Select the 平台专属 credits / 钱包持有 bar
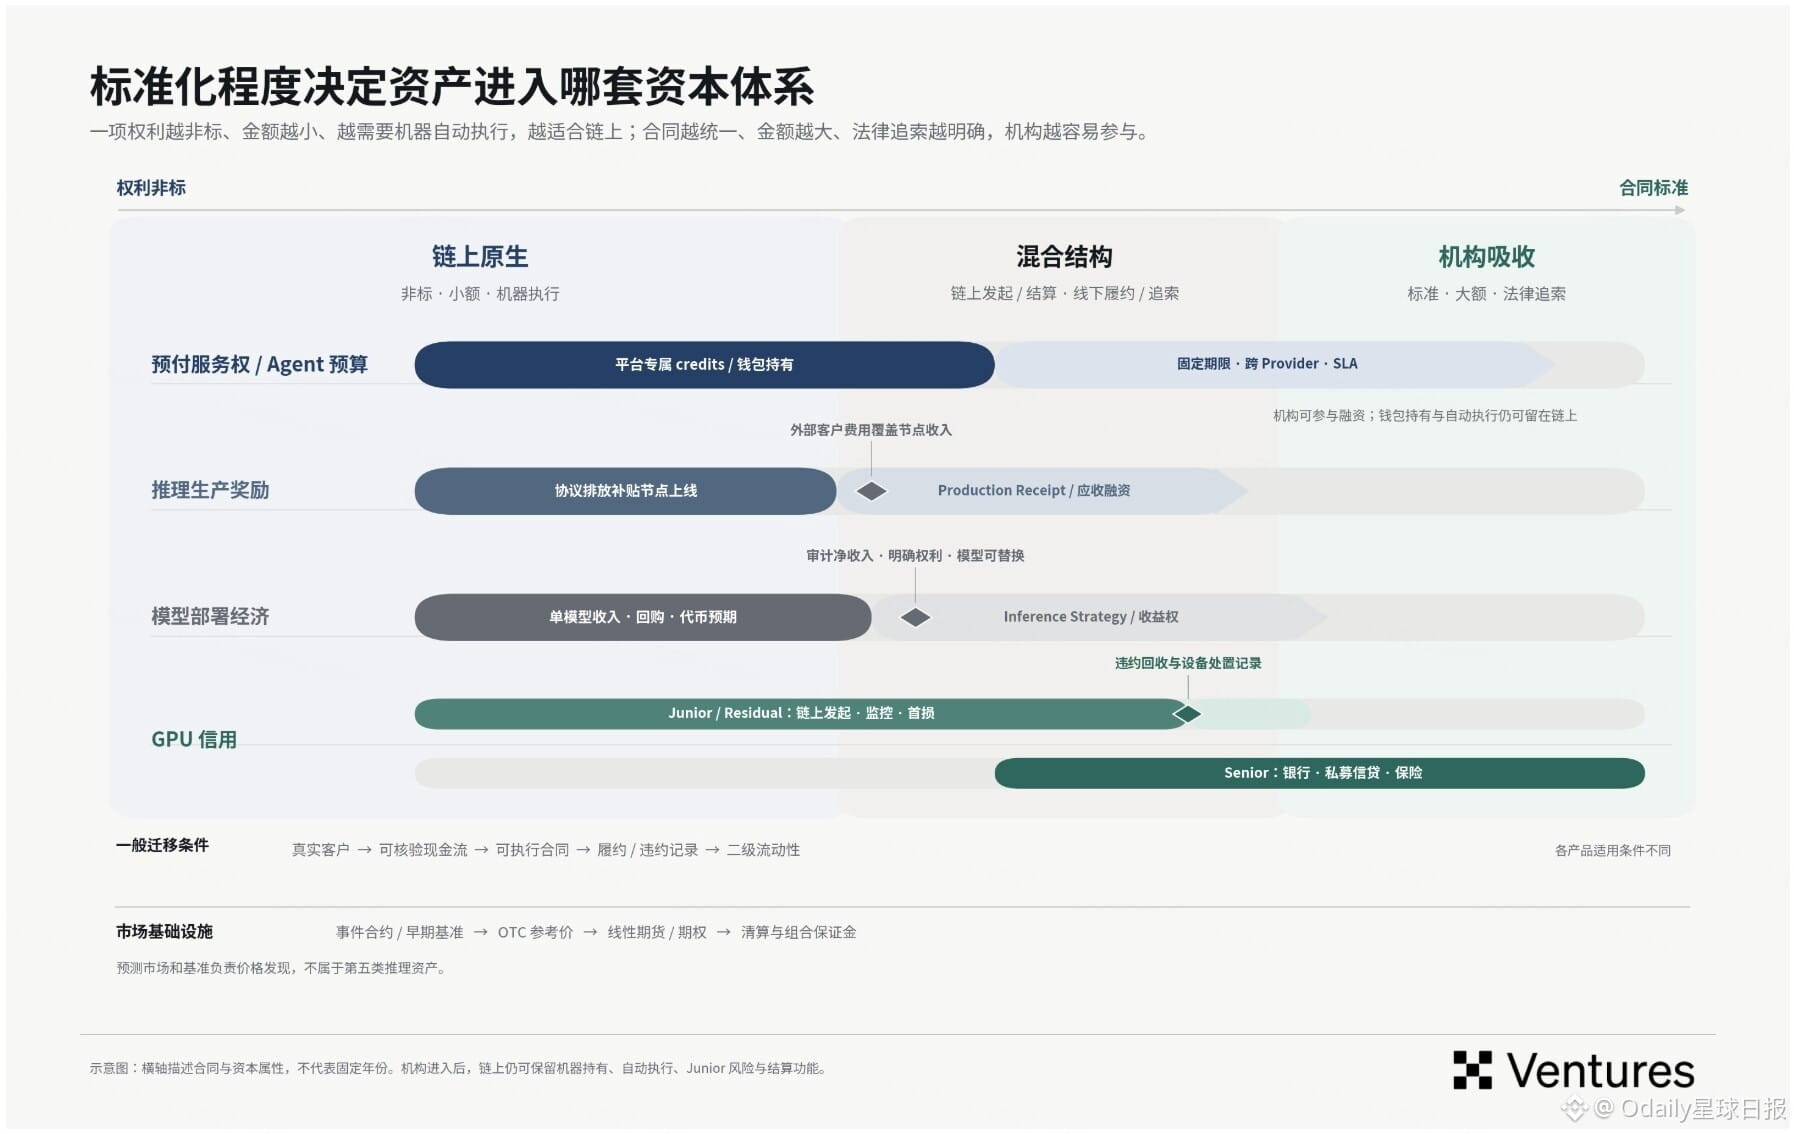Screen dimensions: 1794x1134 click(x=704, y=364)
